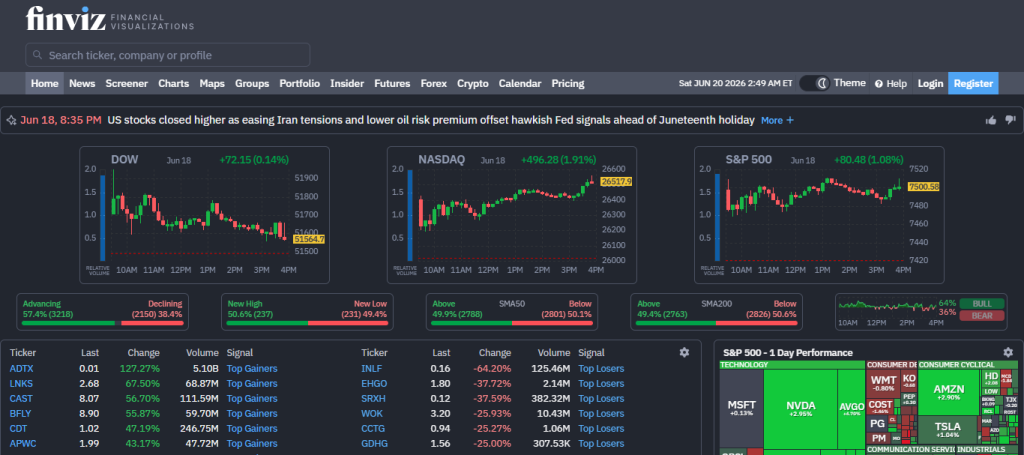The image size is (1024, 455).
Task: Open the Calendar menu item
Action: 520,84
